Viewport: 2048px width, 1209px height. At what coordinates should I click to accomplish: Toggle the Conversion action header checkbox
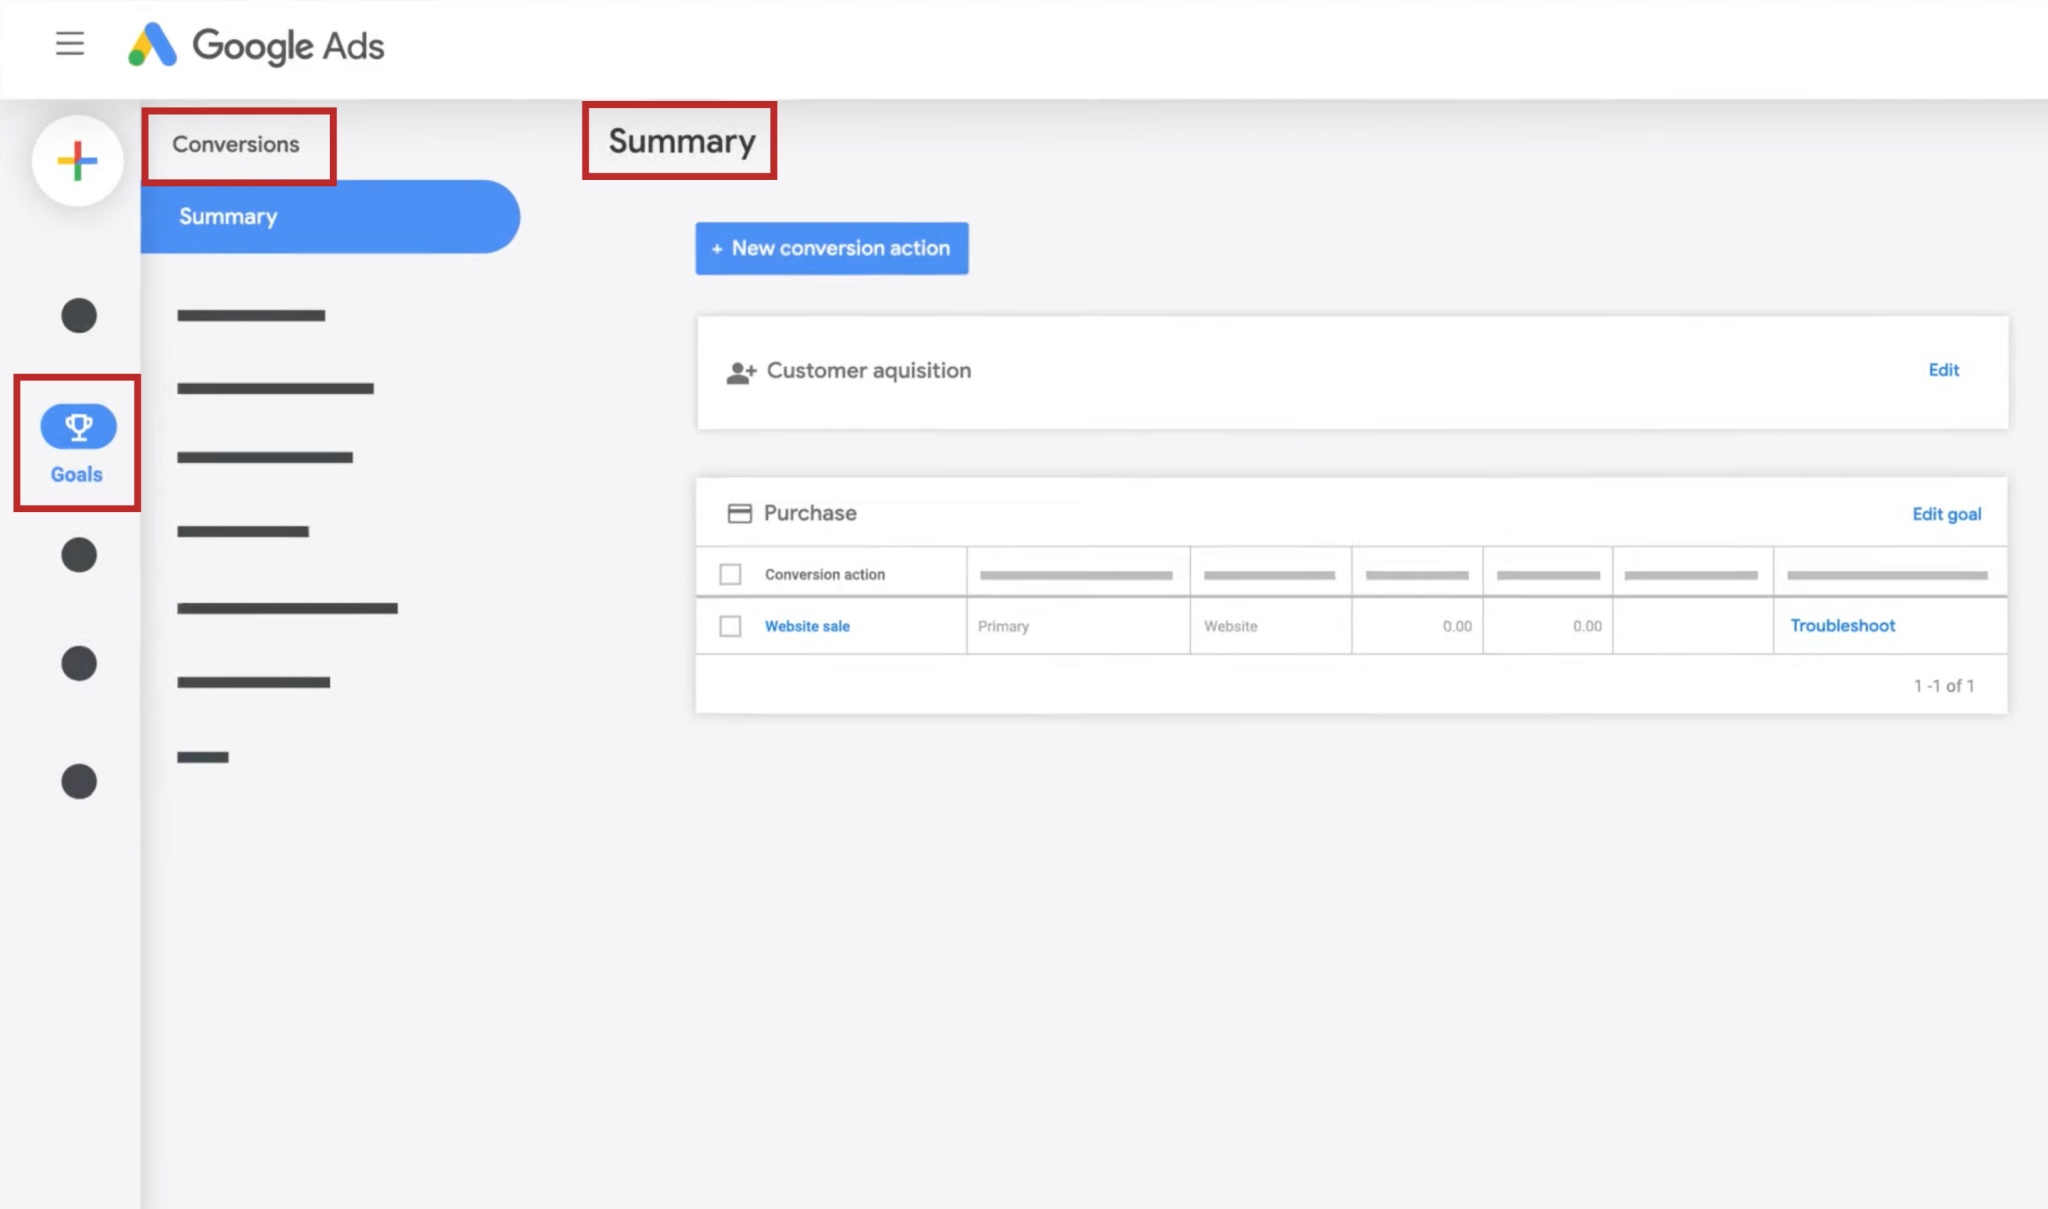pyautogui.click(x=730, y=574)
